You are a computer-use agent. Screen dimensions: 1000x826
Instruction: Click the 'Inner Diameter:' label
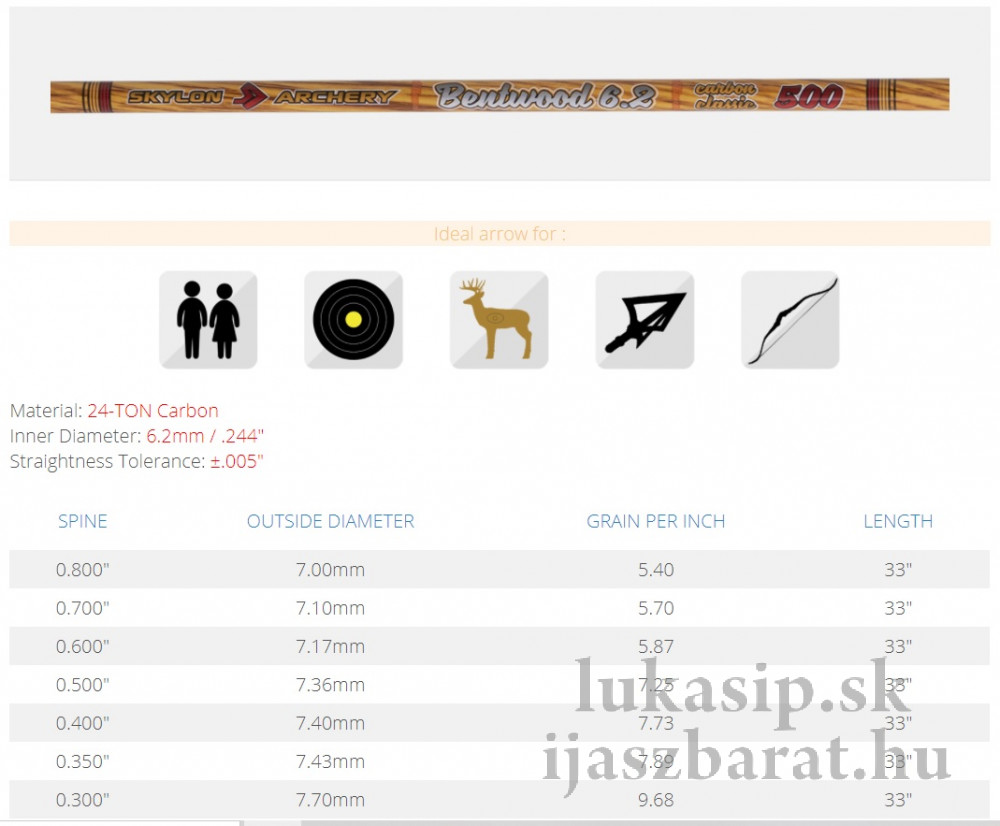[75, 436]
